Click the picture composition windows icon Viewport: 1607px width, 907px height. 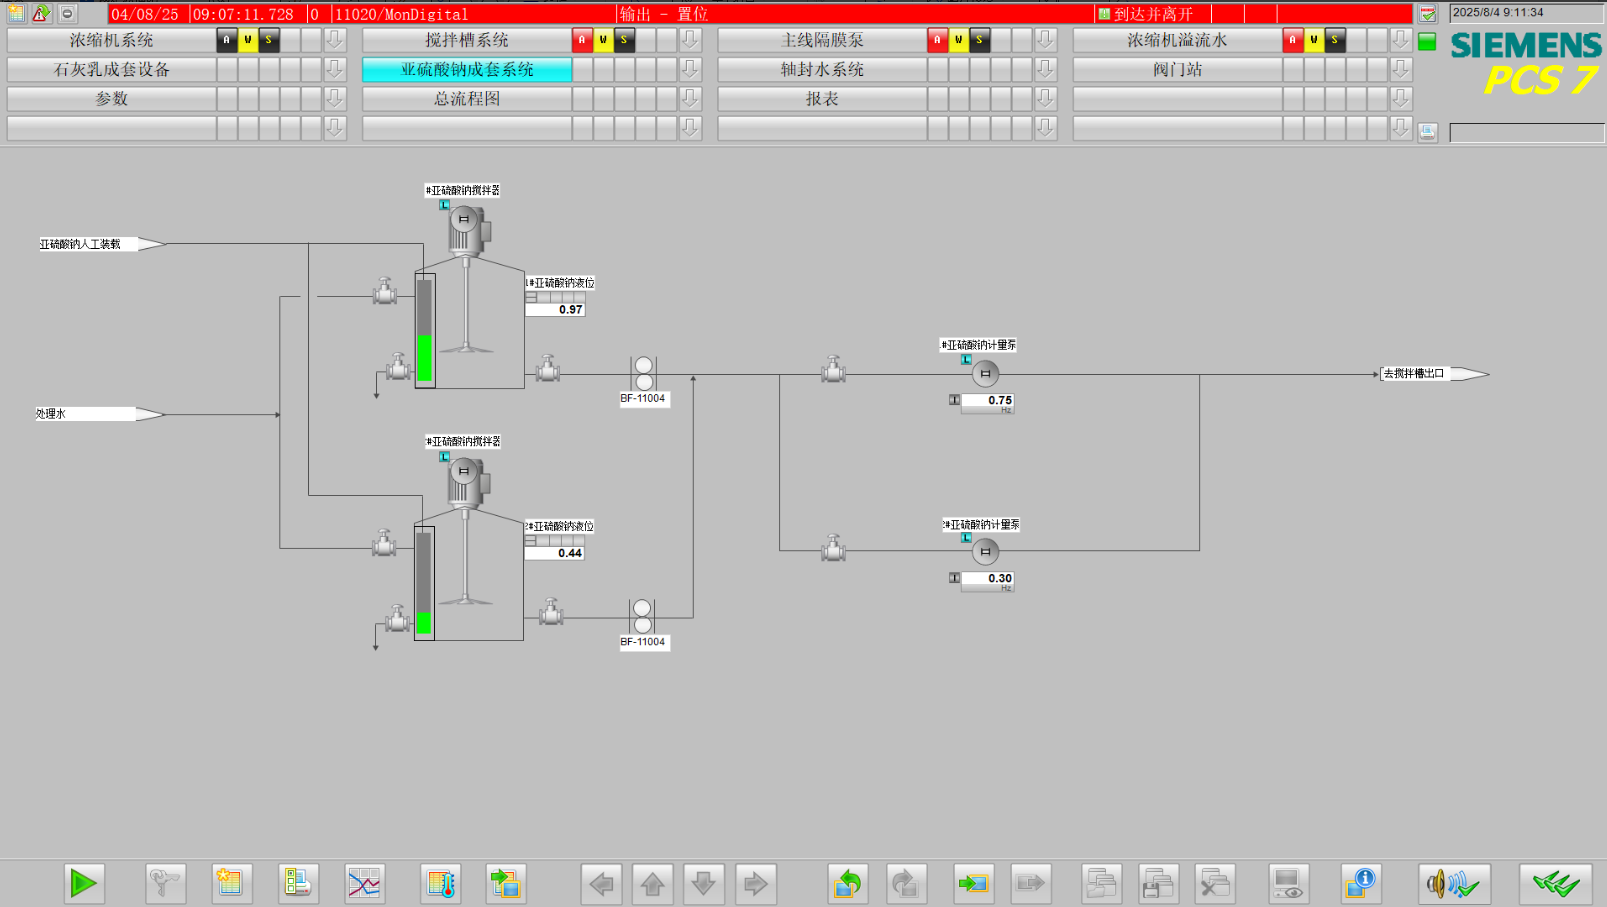pyautogui.click(x=1101, y=883)
